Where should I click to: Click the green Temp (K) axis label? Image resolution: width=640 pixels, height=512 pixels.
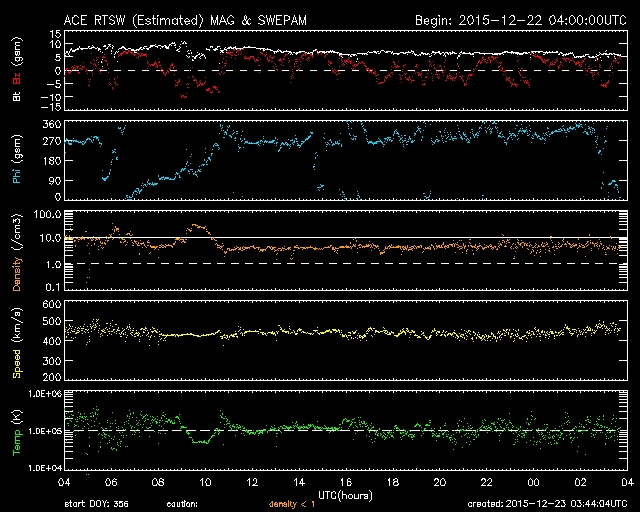click(14, 430)
